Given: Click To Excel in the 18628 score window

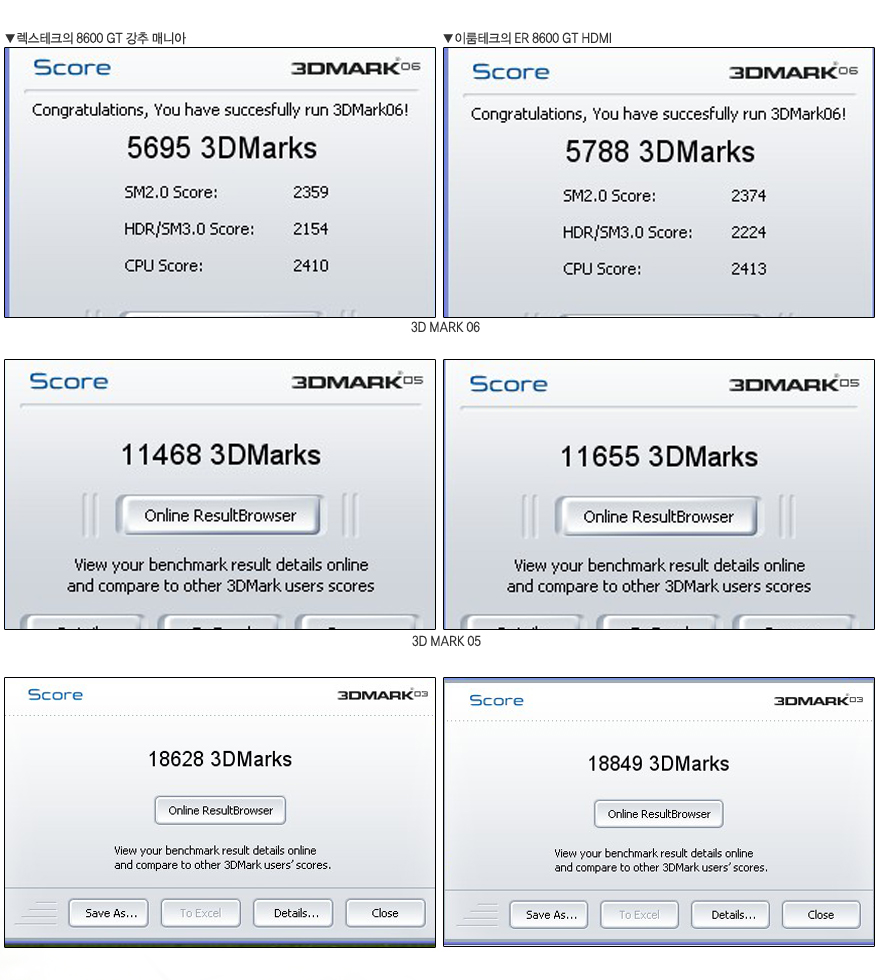Looking at the screenshot, I should (x=201, y=913).
